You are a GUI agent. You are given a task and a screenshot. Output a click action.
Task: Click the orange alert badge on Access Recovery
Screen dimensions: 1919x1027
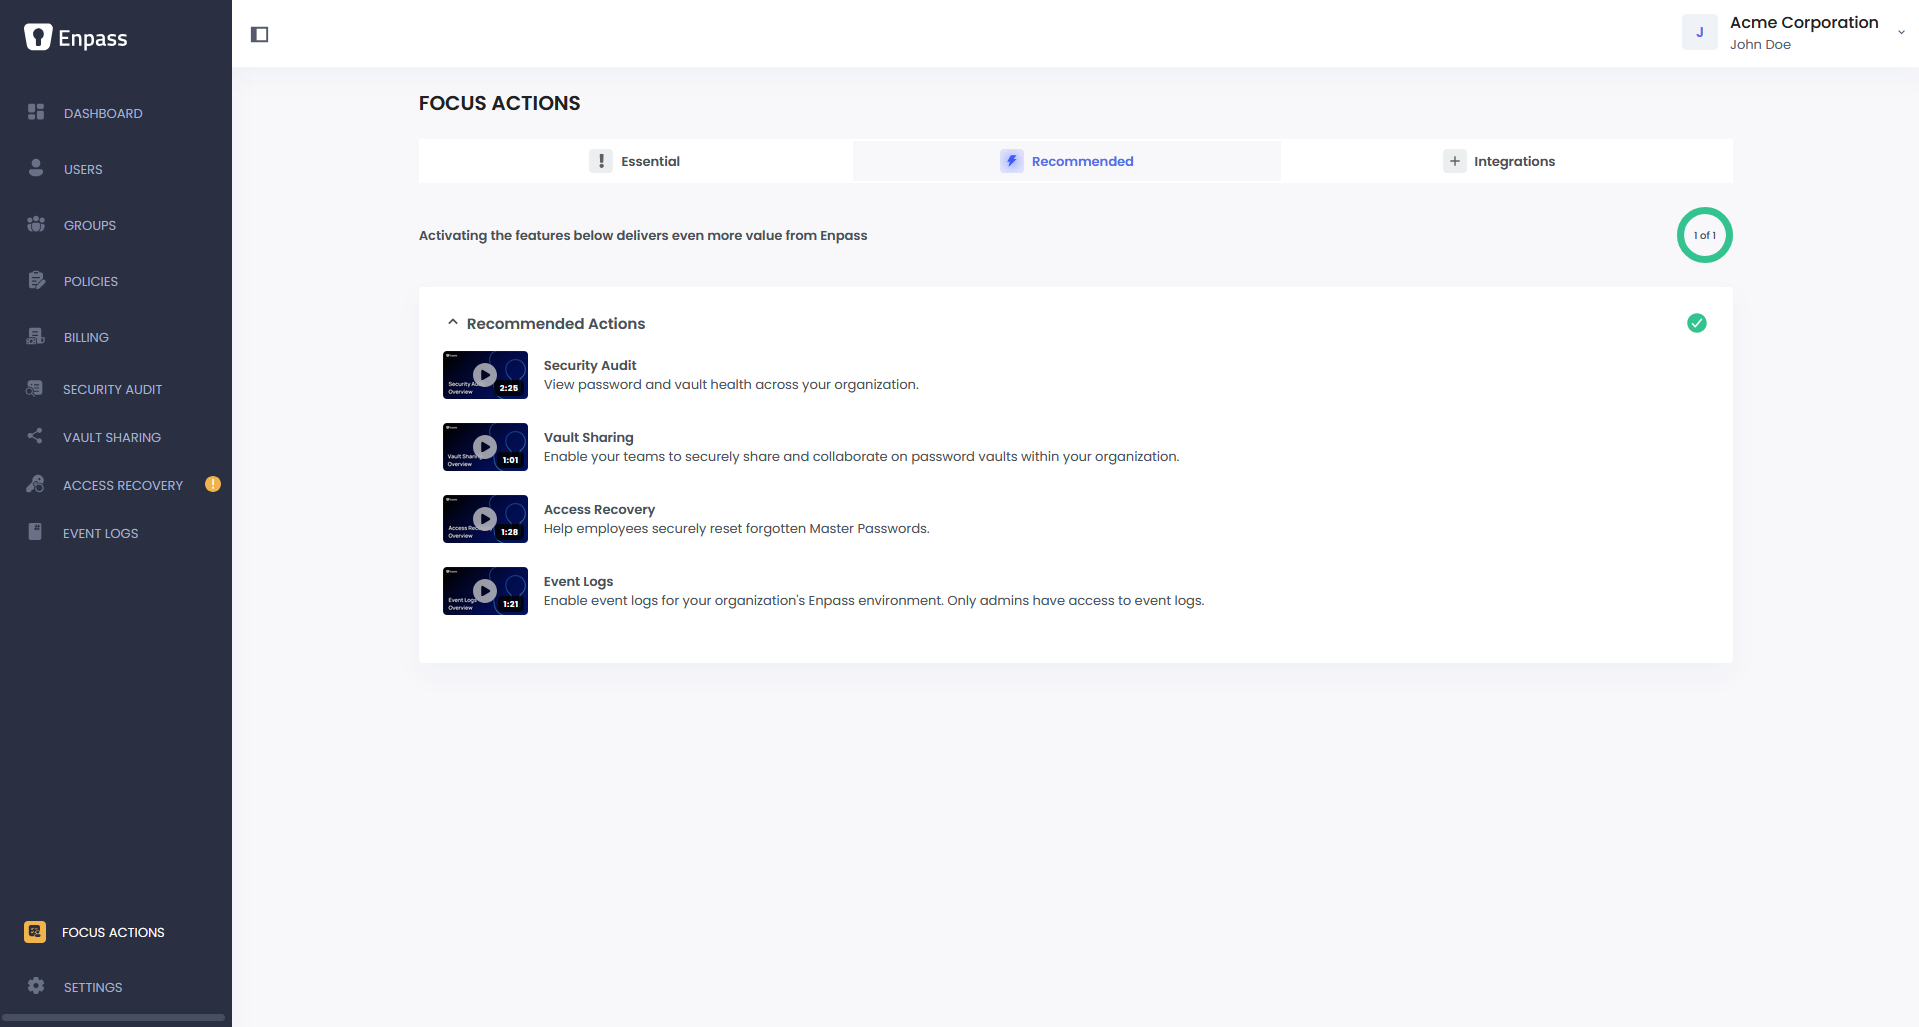pyautogui.click(x=213, y=484)
